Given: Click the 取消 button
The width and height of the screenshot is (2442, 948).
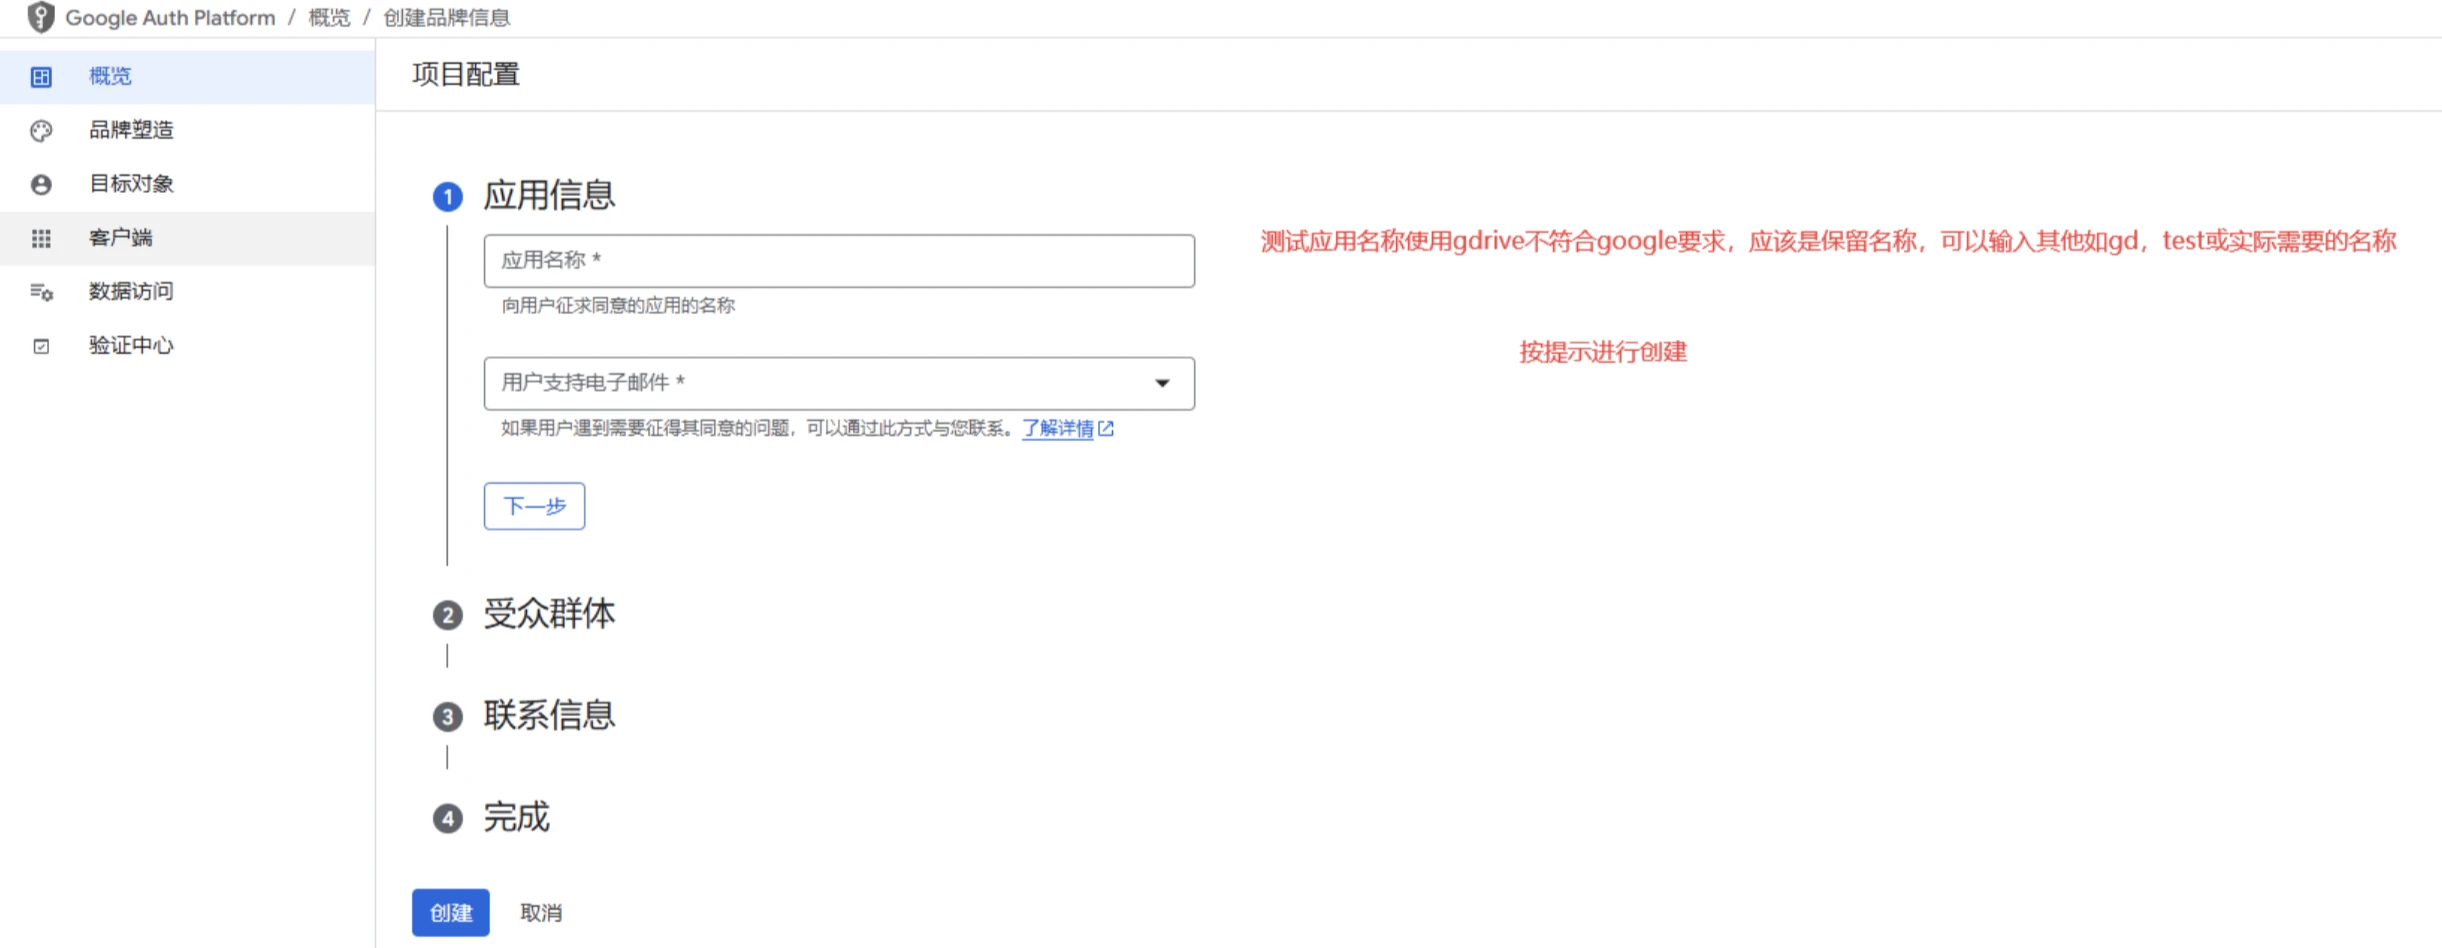Looking at the screenshot, I should (541, 913).
